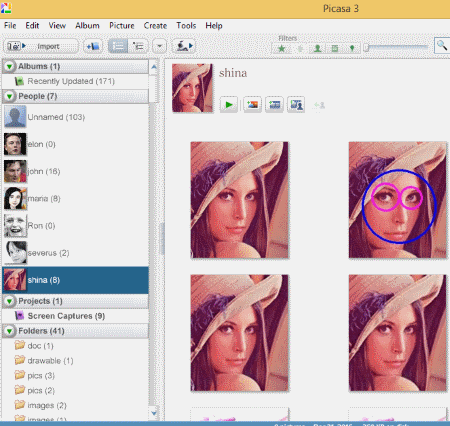Open the Help menu
Image resolution: width=450 pixels, height=426 pixels.
click(214, 26)
